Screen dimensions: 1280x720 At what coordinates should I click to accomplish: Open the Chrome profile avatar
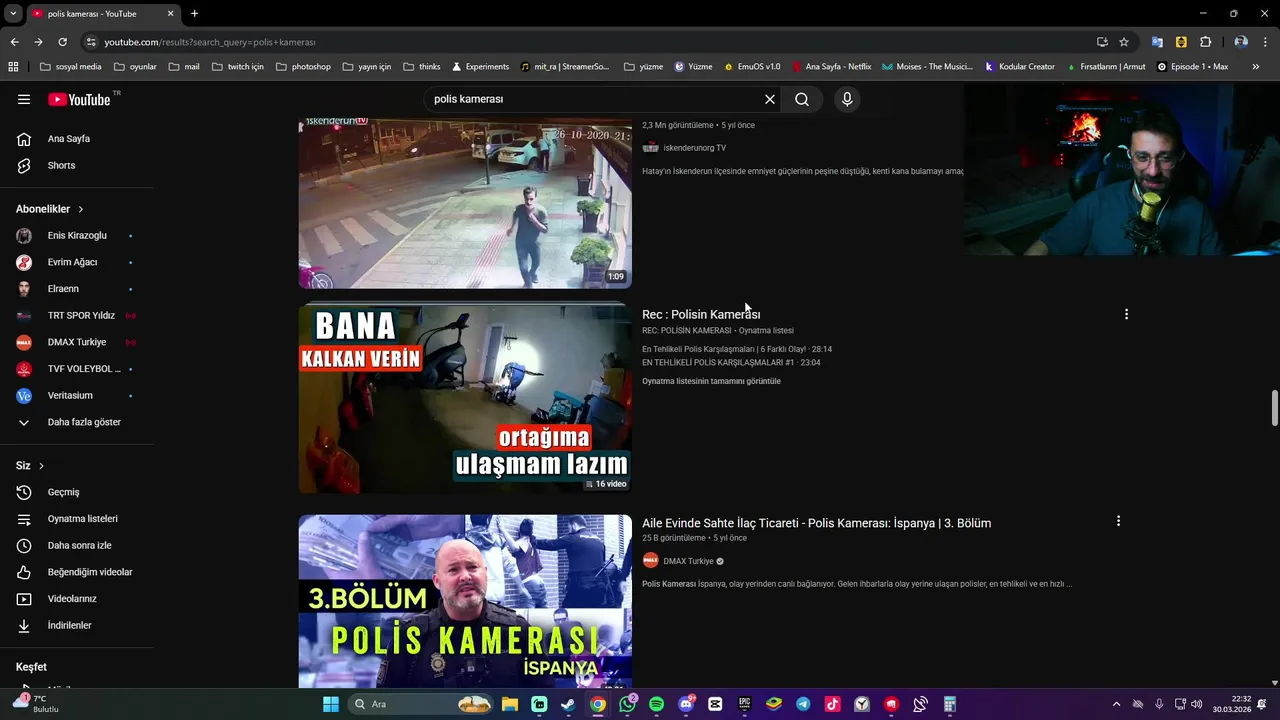pos(1241,42)
